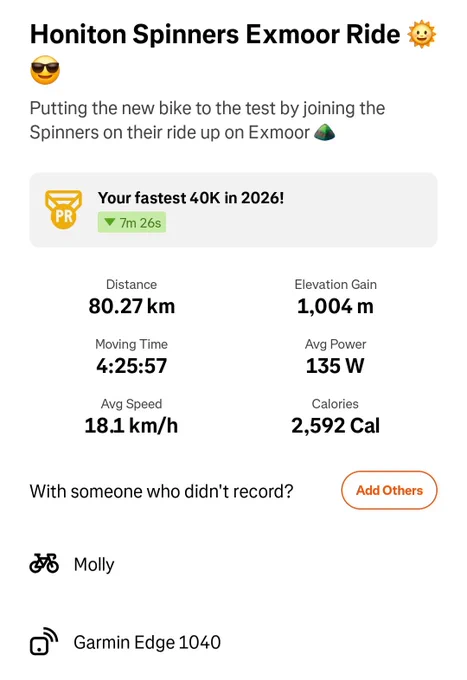Screen dimensions: 467x680
Task: Select the Honiton Spinners Exmoor Ride title
Action: tap(215, 35)
